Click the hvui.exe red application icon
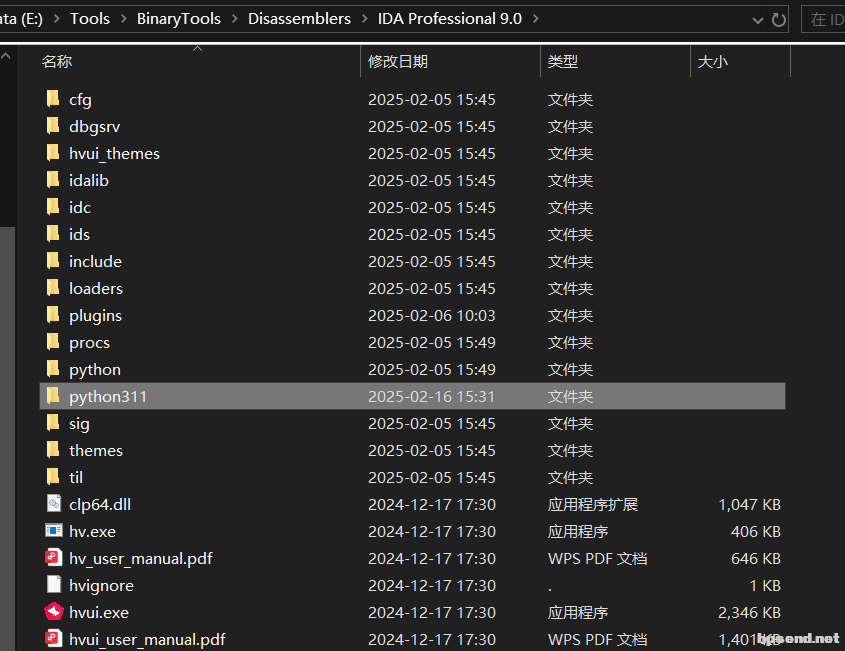 coord(54,612)
